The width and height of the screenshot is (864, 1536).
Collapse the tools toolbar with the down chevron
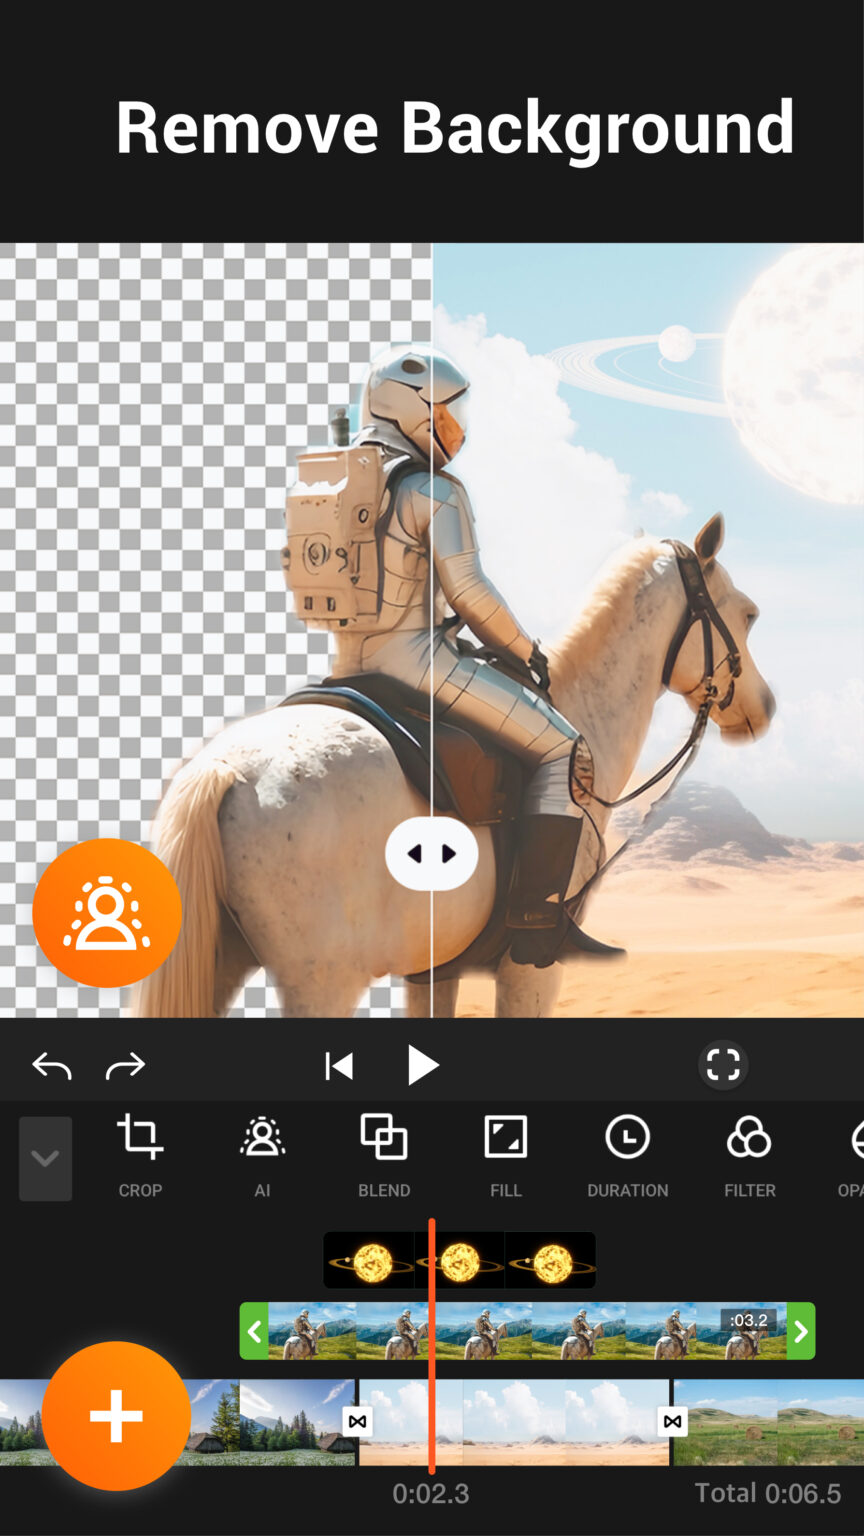tap(44, 1157)
